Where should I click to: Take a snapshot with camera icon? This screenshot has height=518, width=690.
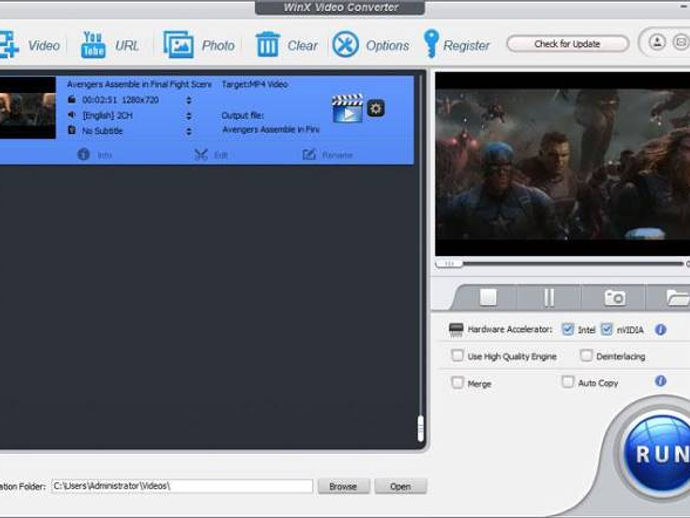tap(615, 298)
